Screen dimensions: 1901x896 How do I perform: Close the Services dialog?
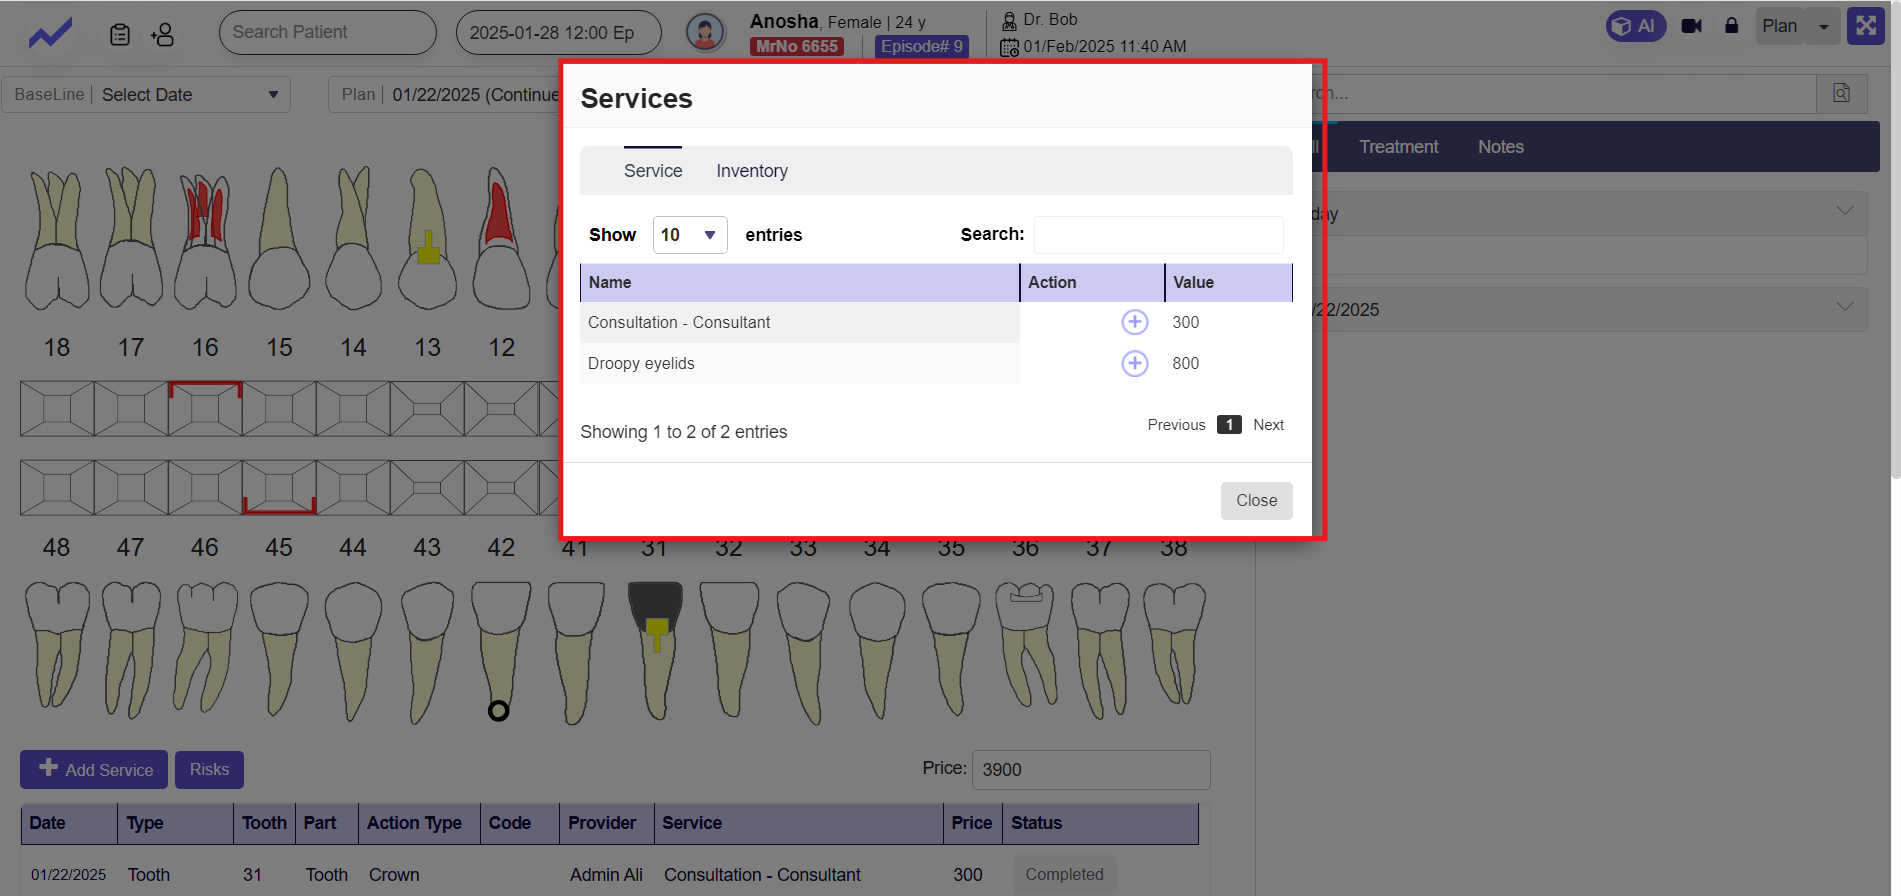tap(1256, 501)
